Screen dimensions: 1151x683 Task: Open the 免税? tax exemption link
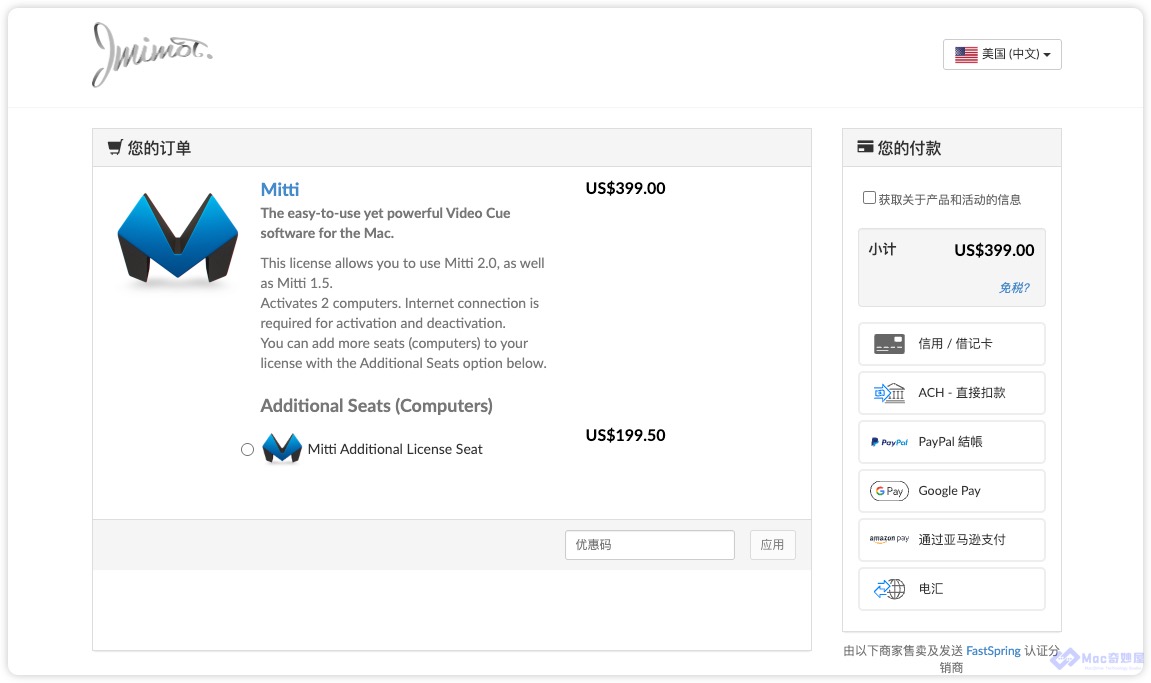(1014, 288)
